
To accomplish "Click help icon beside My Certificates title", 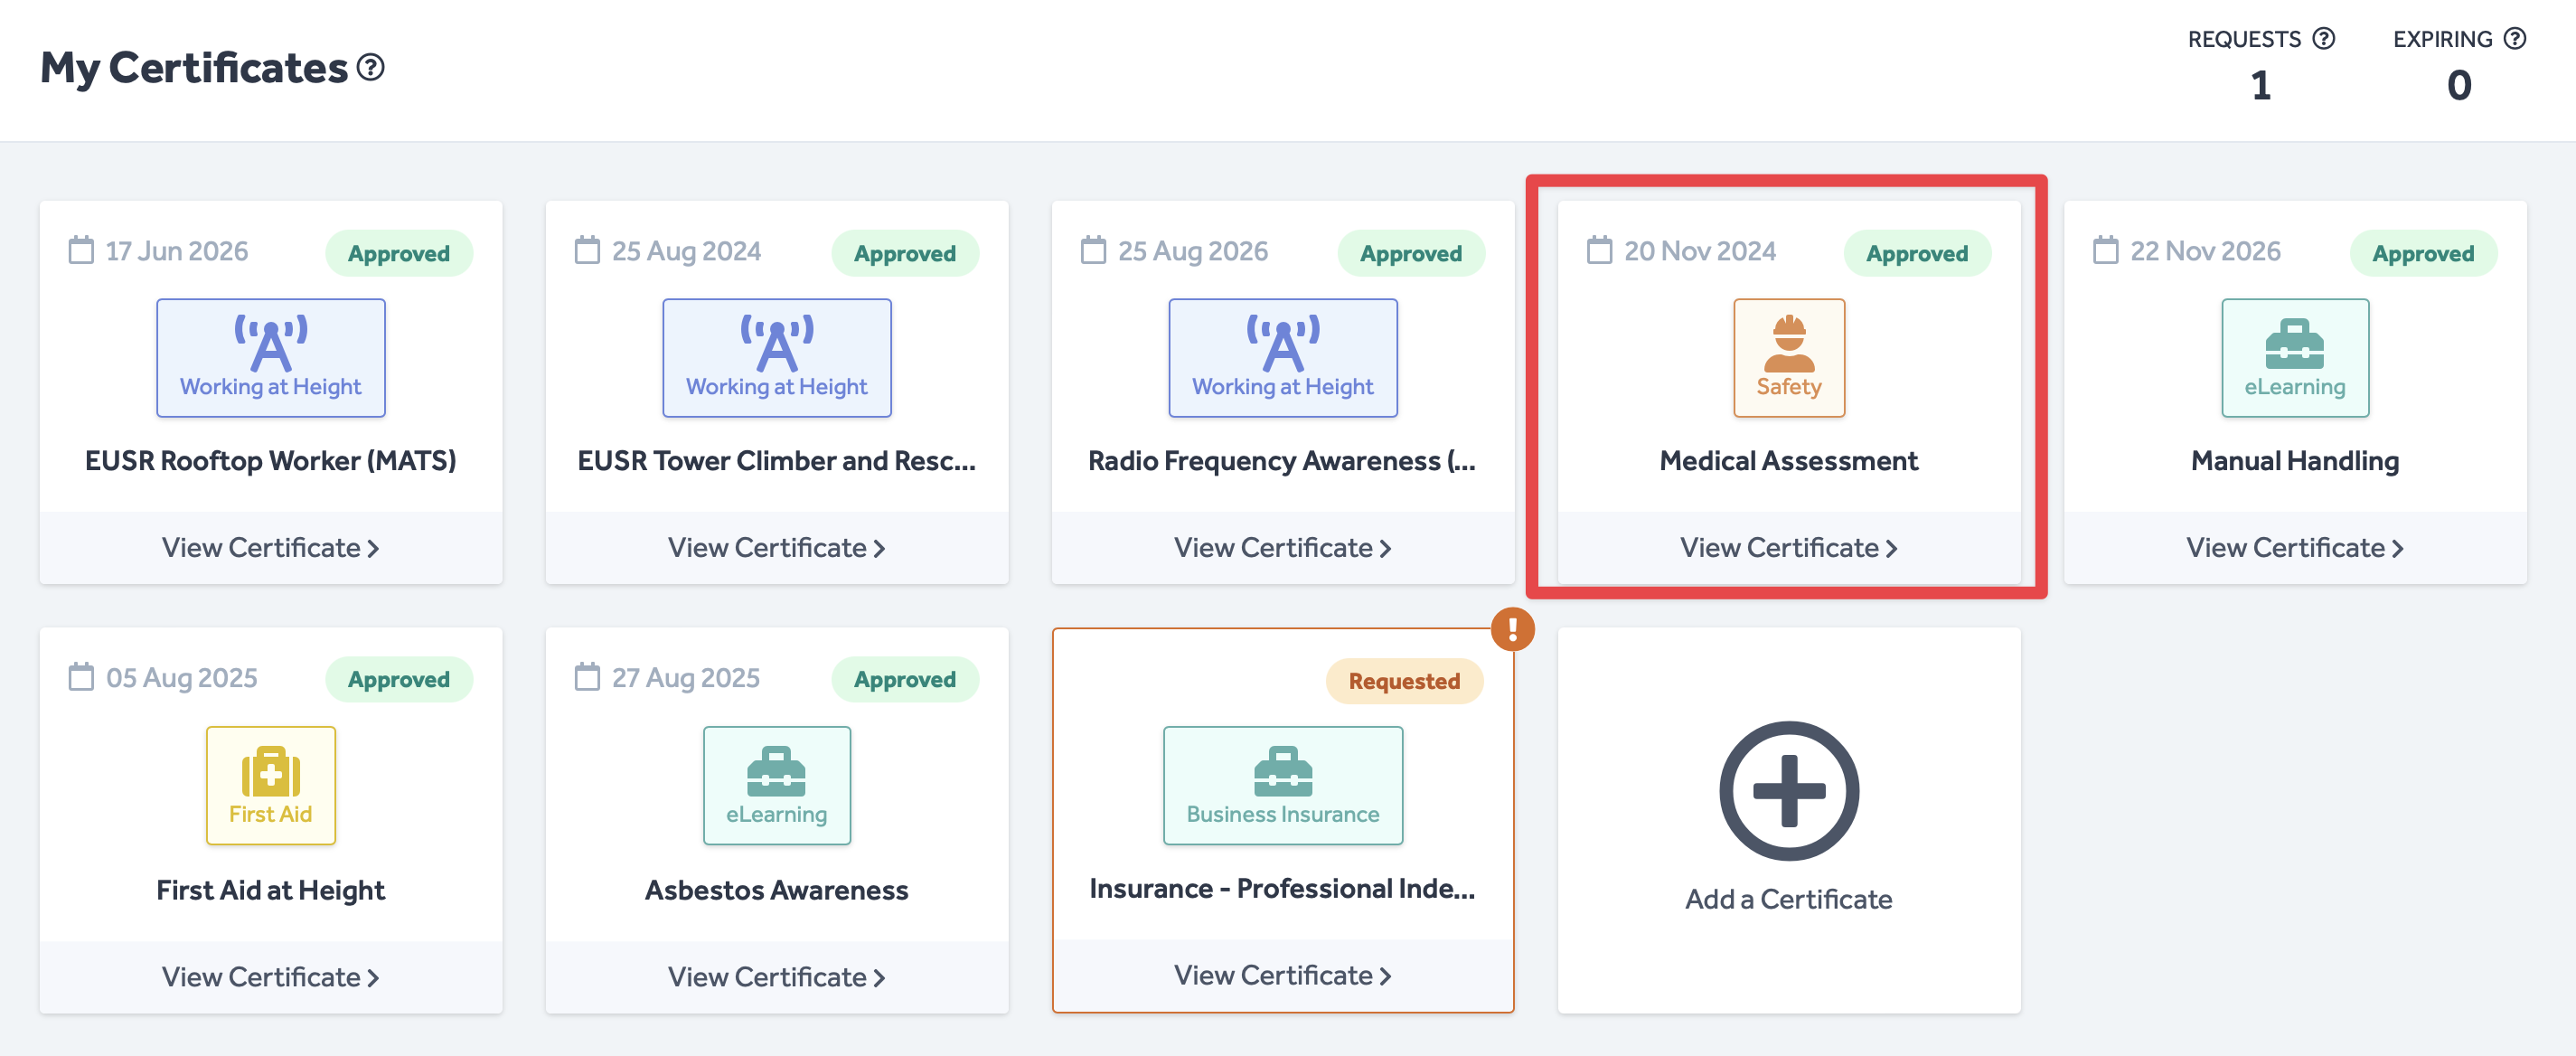I will coord(371,67).
